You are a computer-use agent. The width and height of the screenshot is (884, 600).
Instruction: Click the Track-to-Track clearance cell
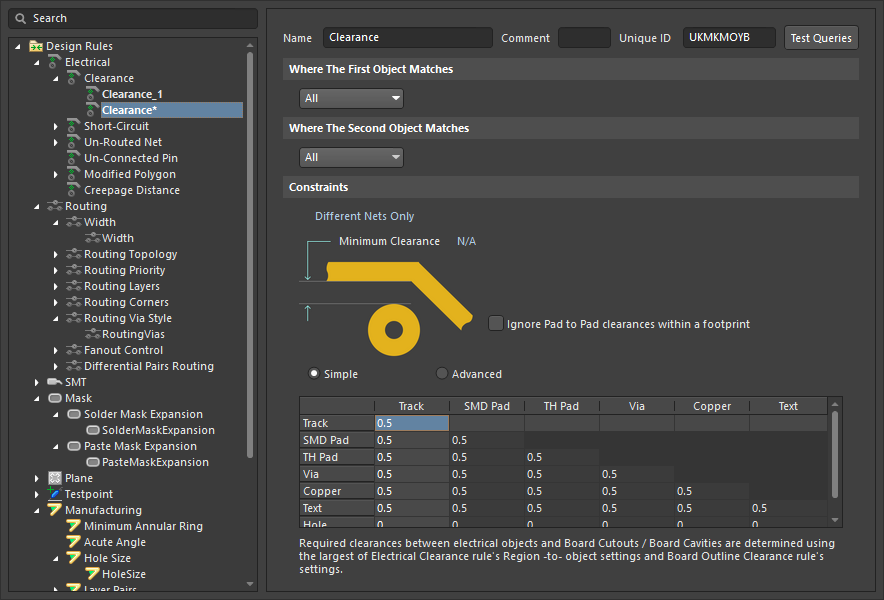pyautogui.click(x=412, y=423)
